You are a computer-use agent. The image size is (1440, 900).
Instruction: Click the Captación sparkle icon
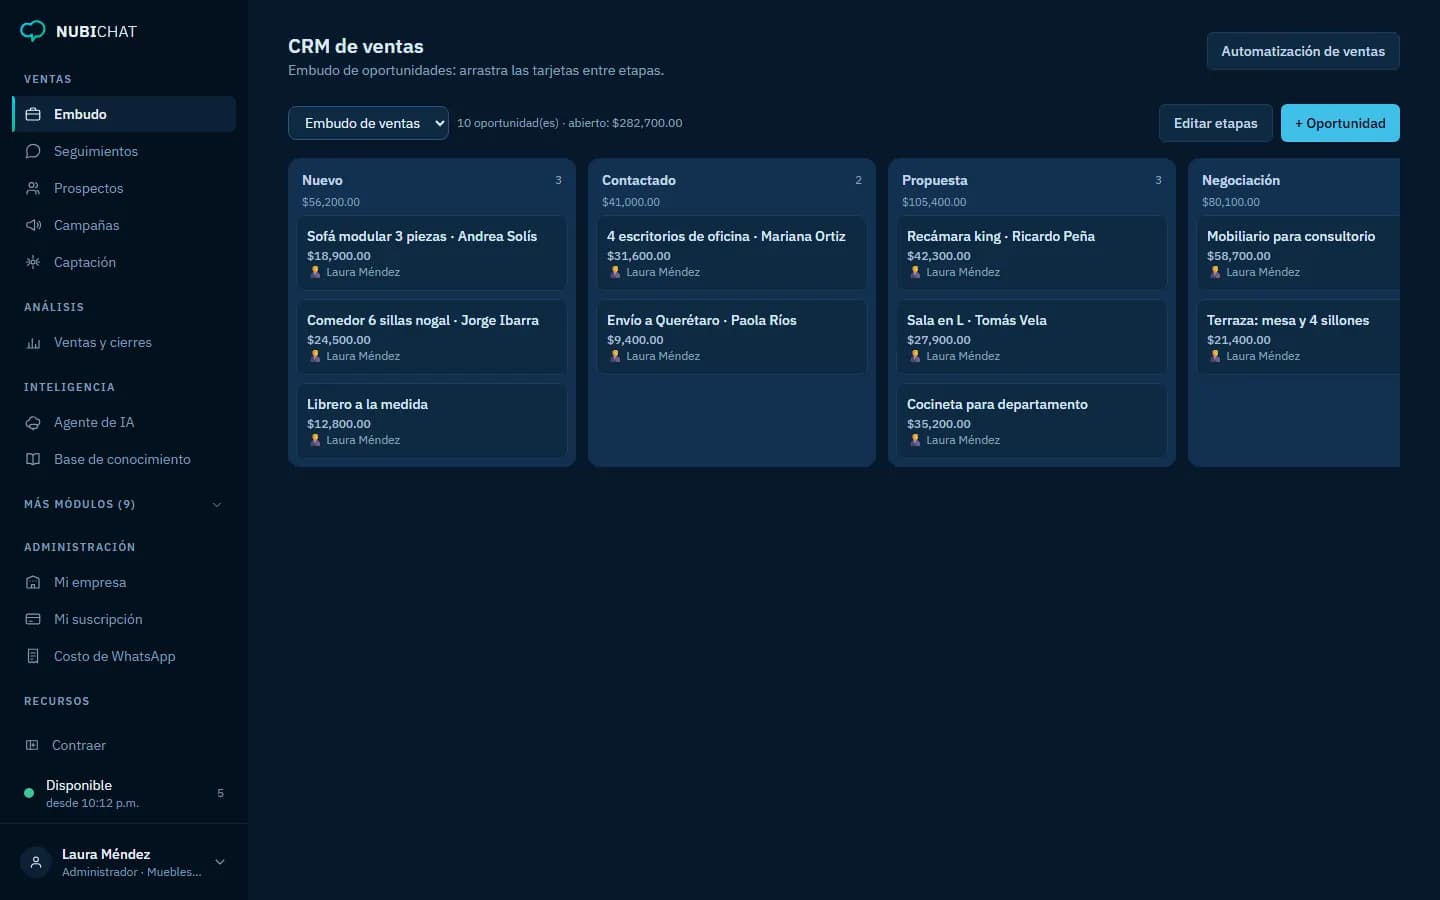[33, 262]
